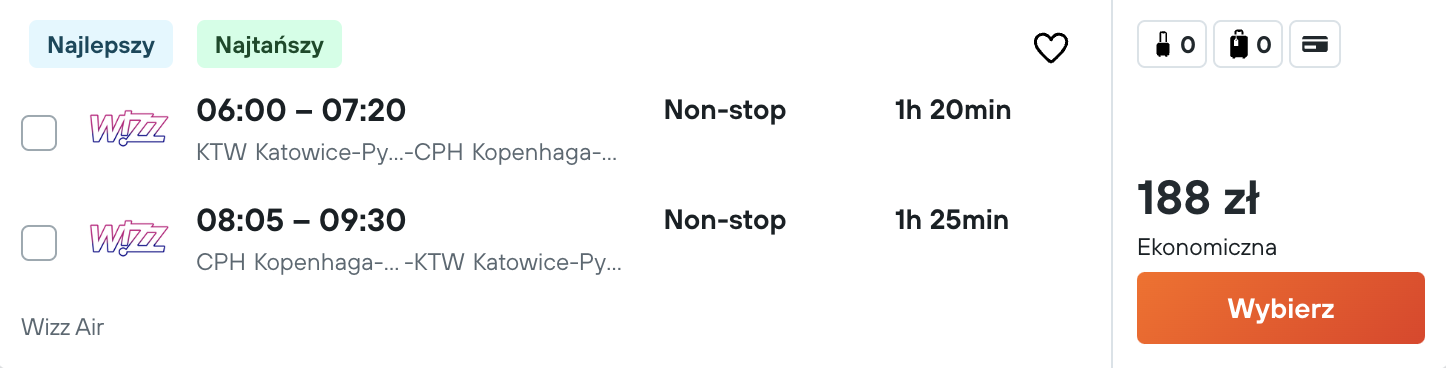Click the 06:00 – 07:20 departure time
The width and height of the screenshot is (1446, 368).
pyautogui.click(x=301, y=110)
